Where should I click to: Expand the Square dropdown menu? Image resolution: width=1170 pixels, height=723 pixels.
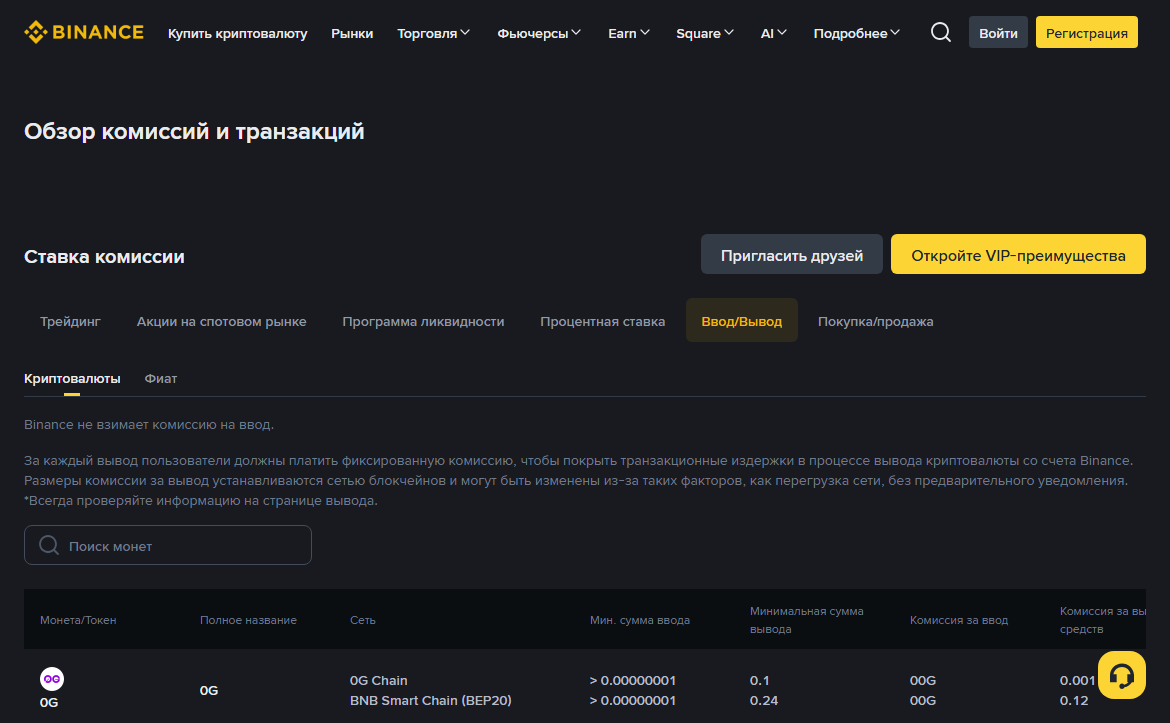click(705, 33)
